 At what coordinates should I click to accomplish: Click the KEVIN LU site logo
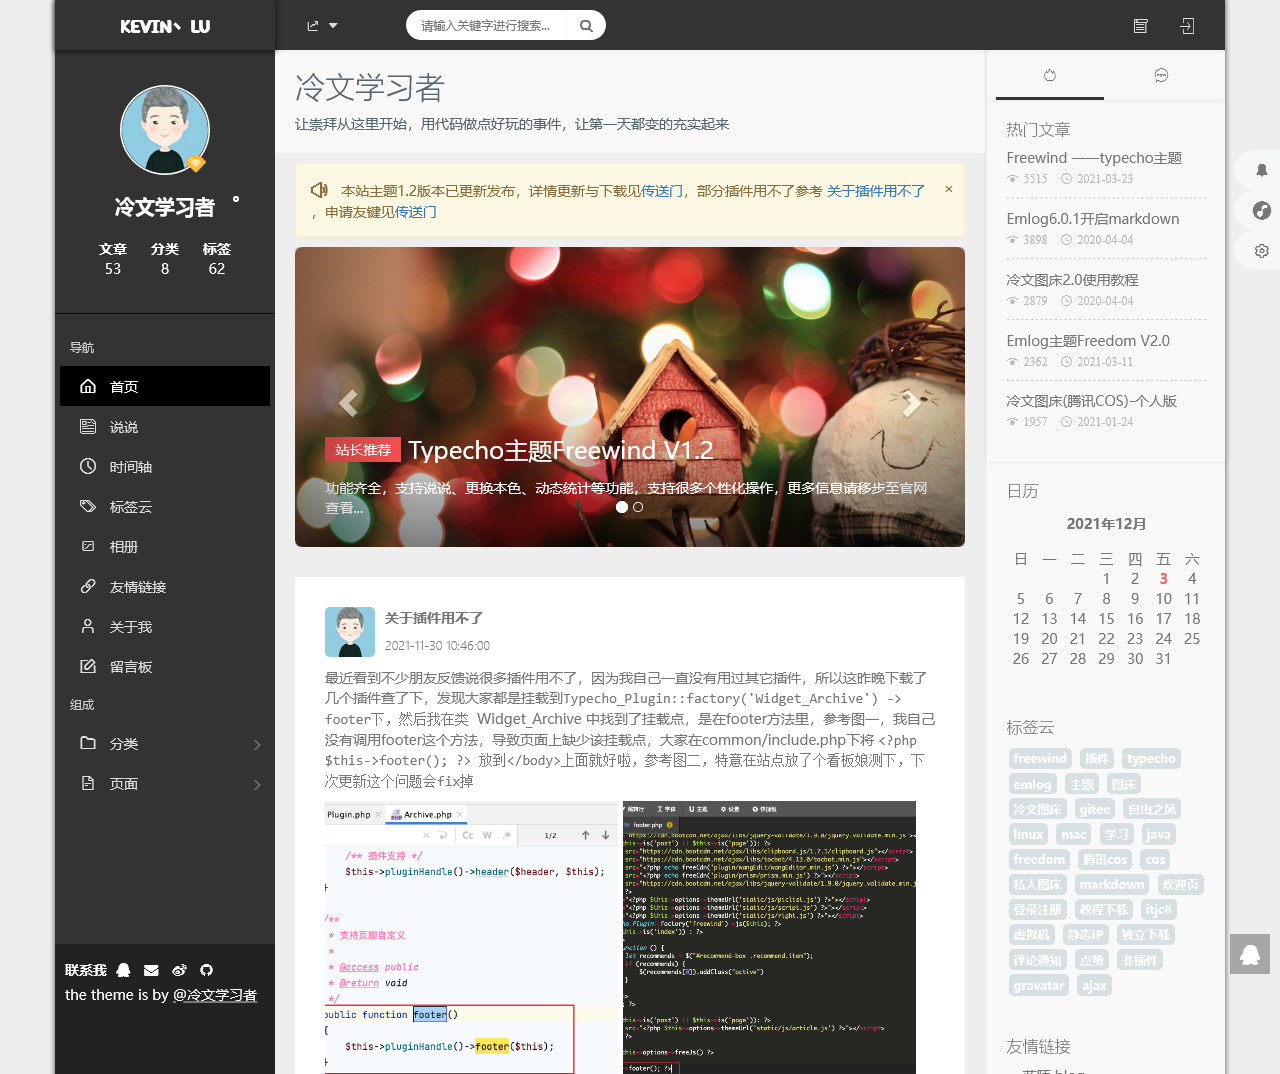pos(165,26)
